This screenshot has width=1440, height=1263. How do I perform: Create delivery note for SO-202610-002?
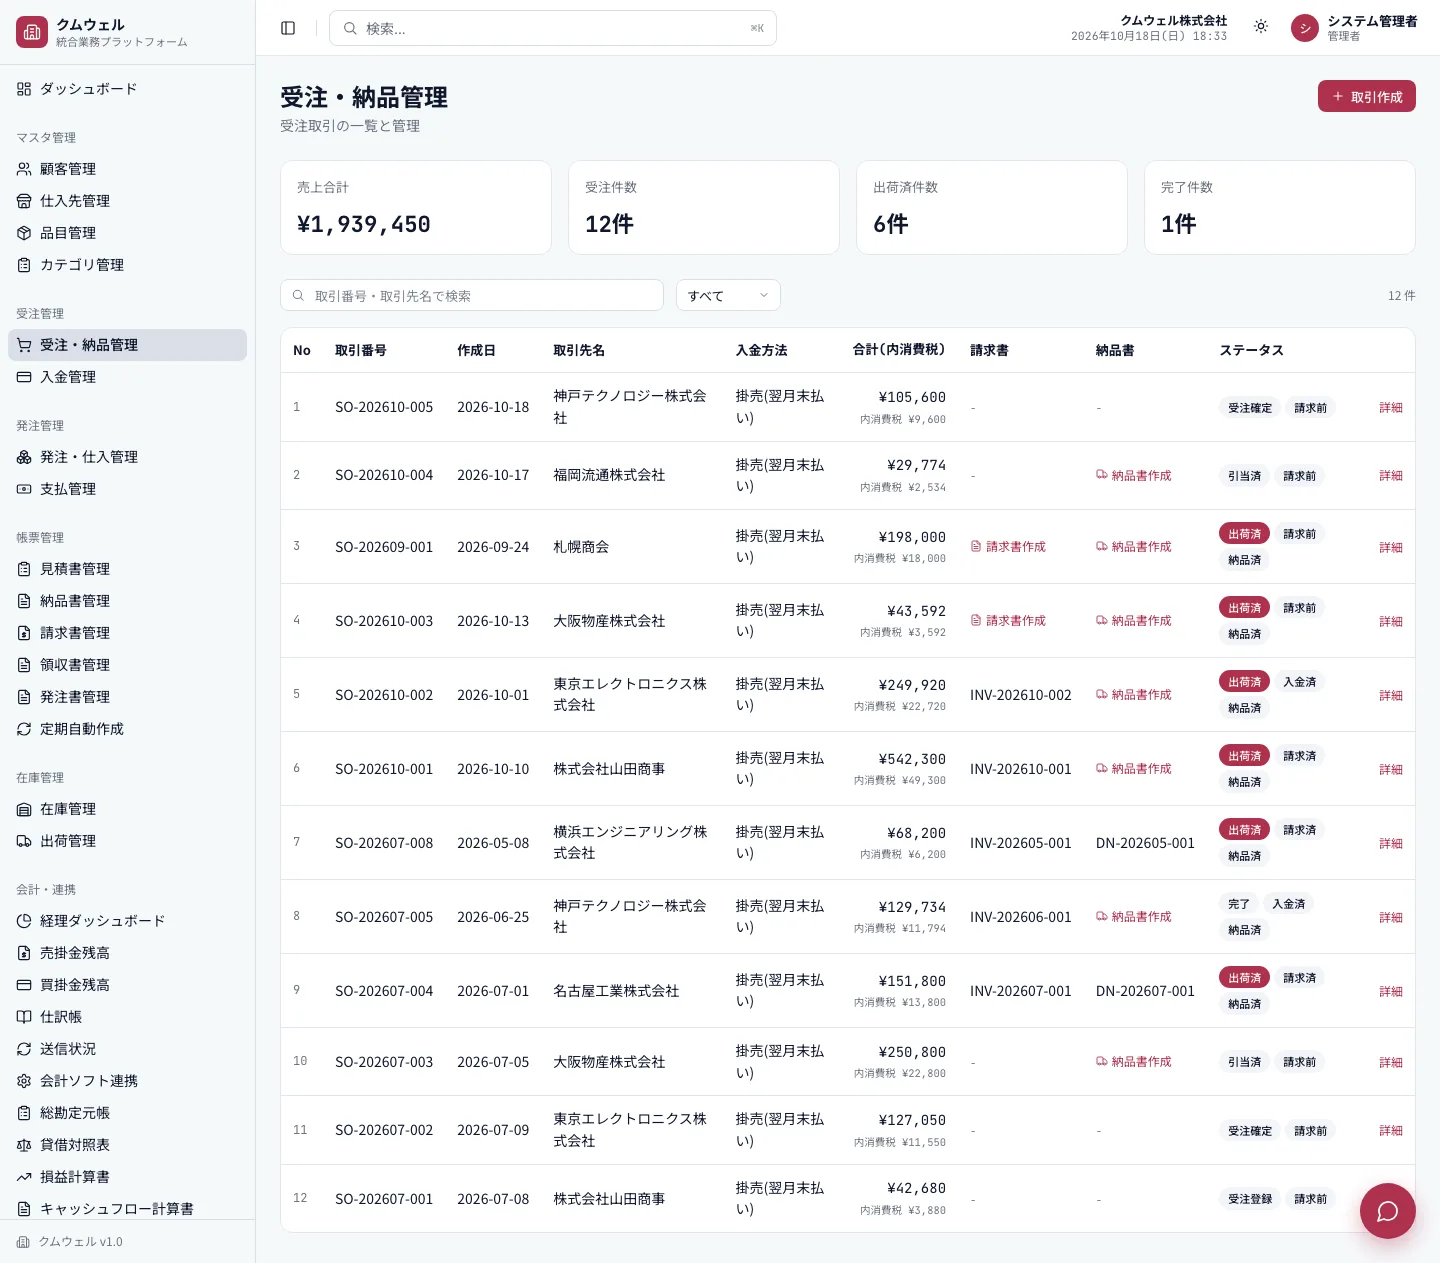1134,695
